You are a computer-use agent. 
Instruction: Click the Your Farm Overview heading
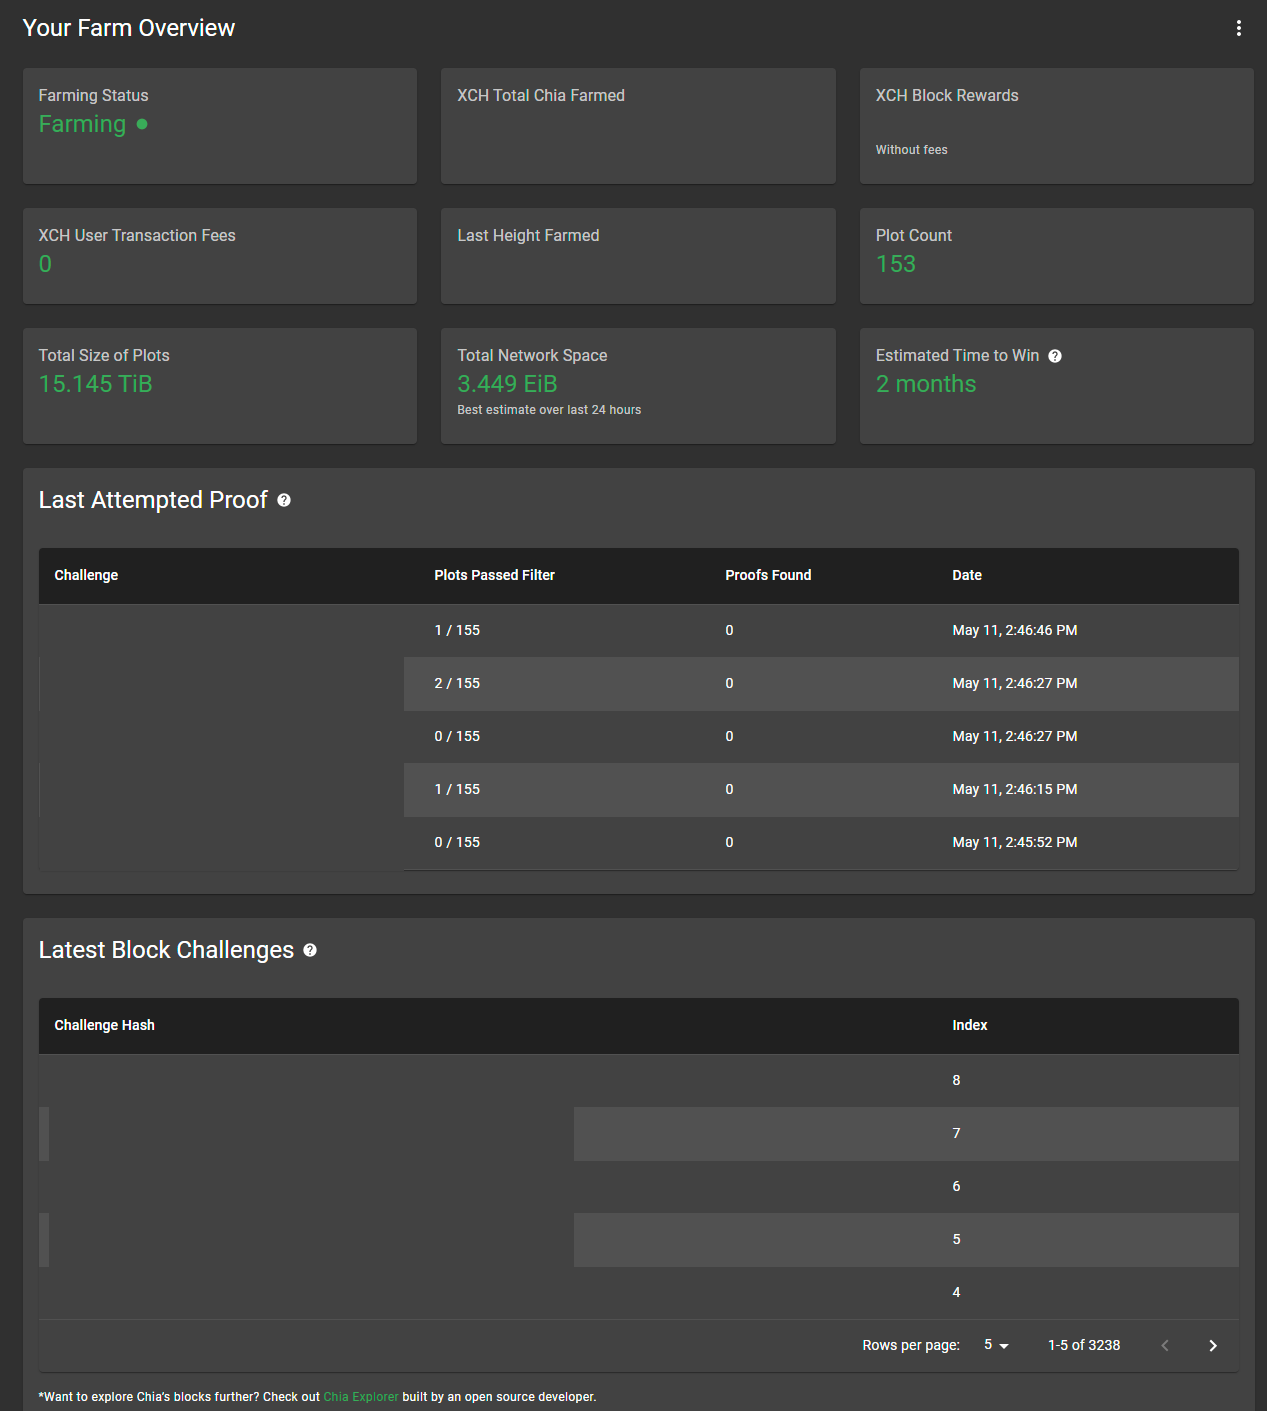point(129,28)
